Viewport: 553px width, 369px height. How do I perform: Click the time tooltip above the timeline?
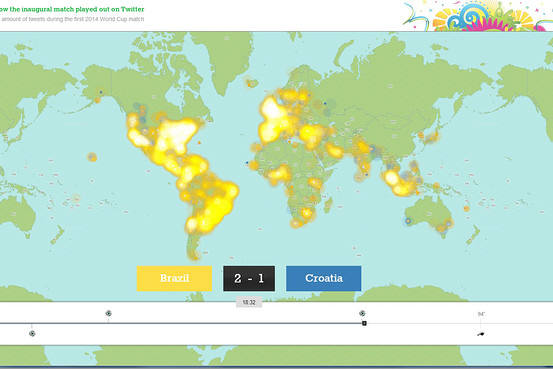click(x=249, y=302)
